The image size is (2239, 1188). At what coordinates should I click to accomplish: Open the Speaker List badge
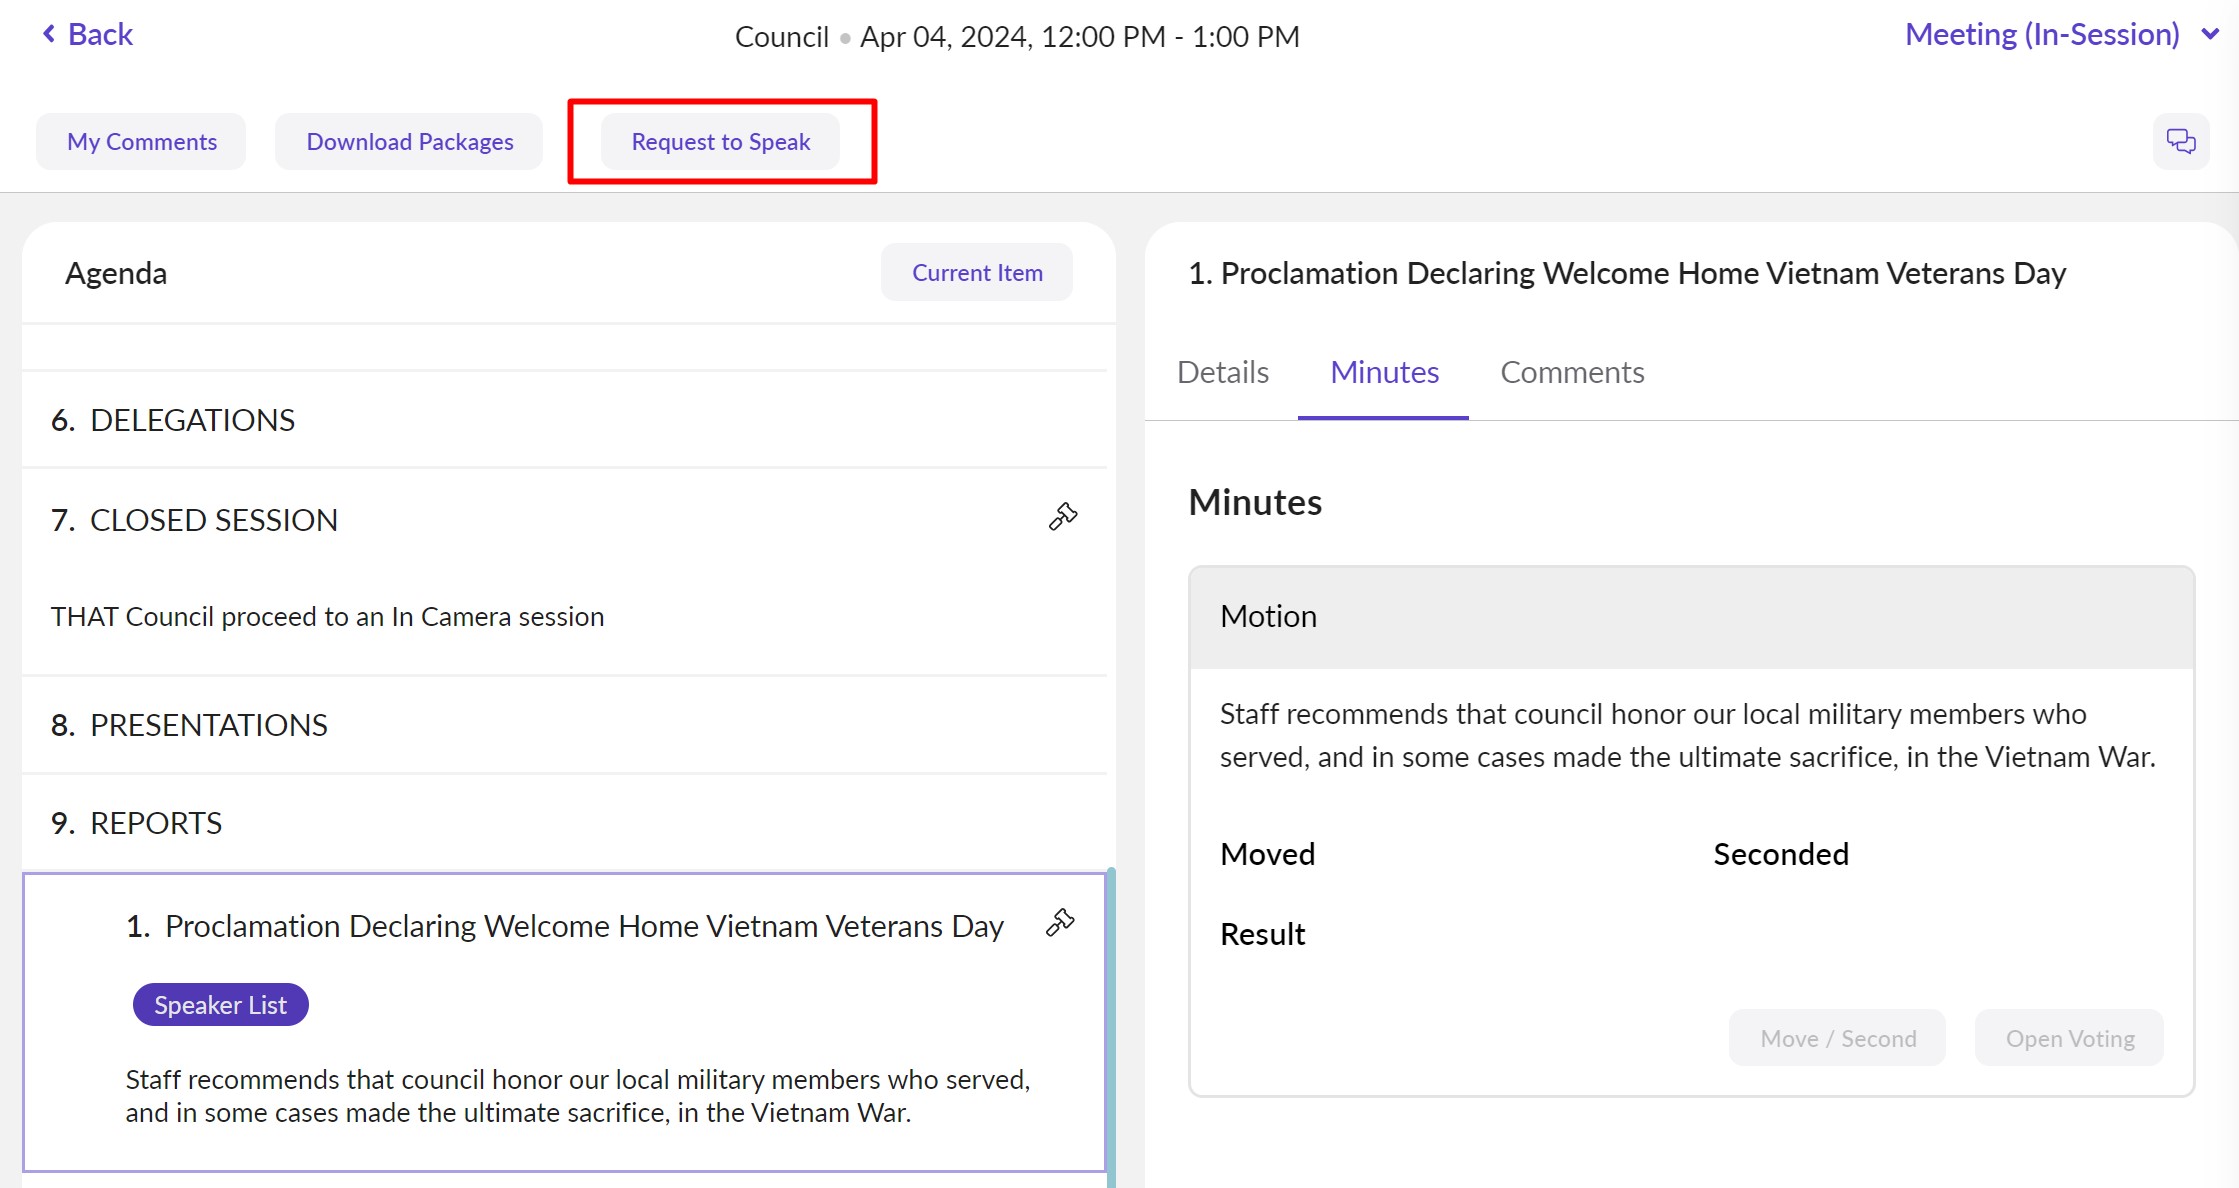coord(220,1005)
